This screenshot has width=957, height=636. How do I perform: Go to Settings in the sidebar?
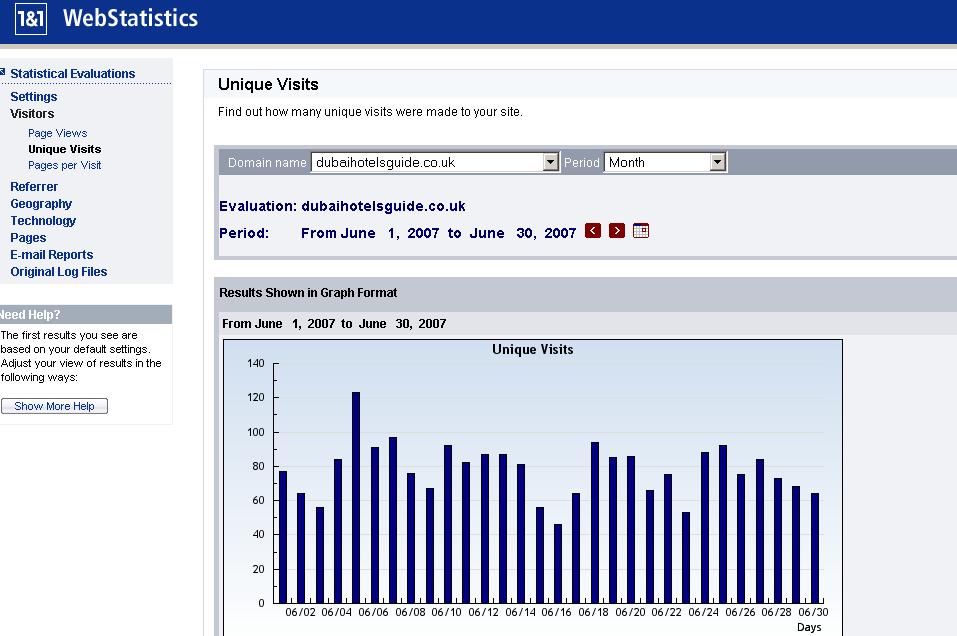click(34, 96)
